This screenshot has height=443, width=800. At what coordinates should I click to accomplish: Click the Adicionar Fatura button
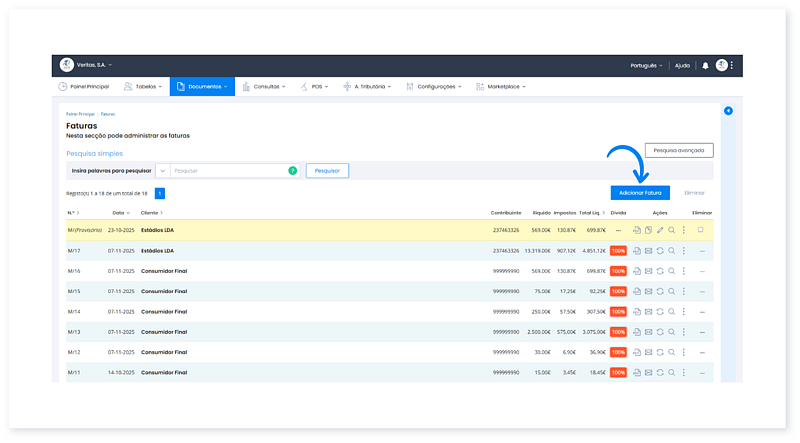coord(640,192)
